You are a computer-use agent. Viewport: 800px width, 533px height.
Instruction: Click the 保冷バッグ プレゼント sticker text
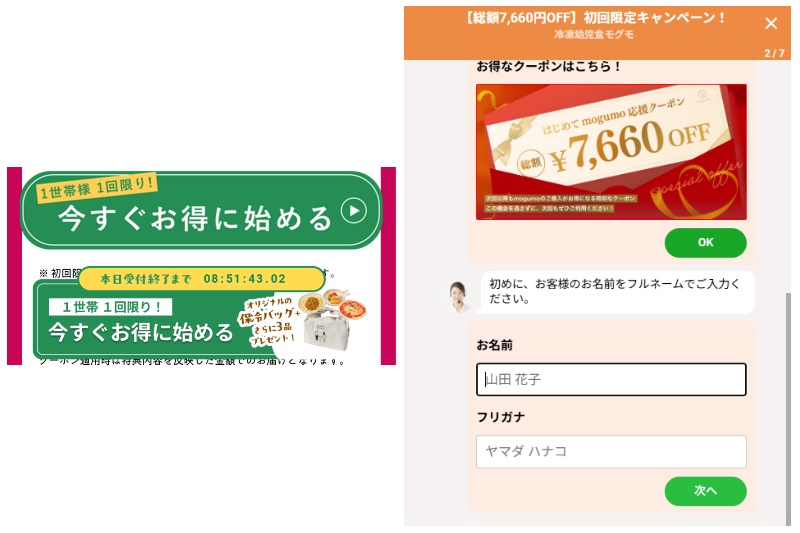(x=268, y=321)
